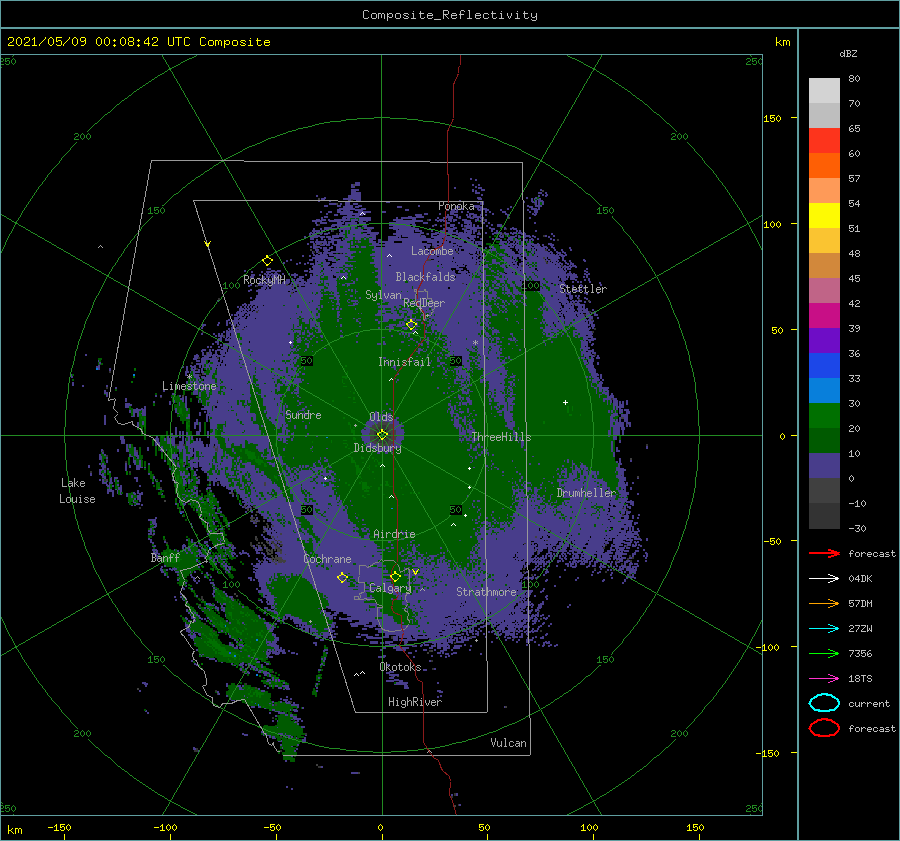900x841 pixels.
Task: Click the Banff town label
Action: (x=165, y=557)
